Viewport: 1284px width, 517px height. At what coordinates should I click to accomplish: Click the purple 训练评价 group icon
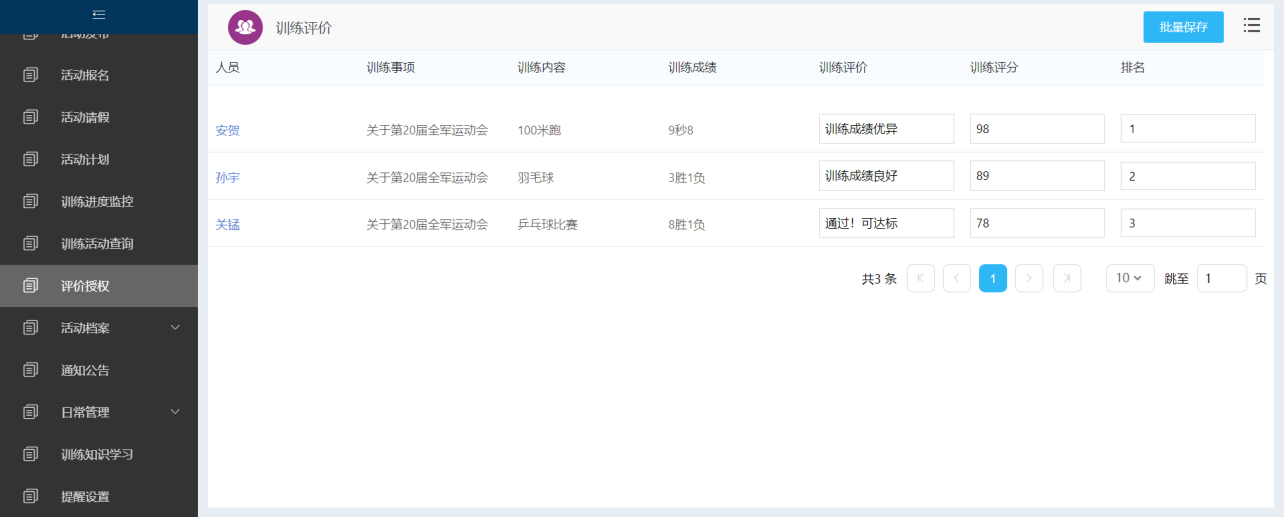click(245, 27)
